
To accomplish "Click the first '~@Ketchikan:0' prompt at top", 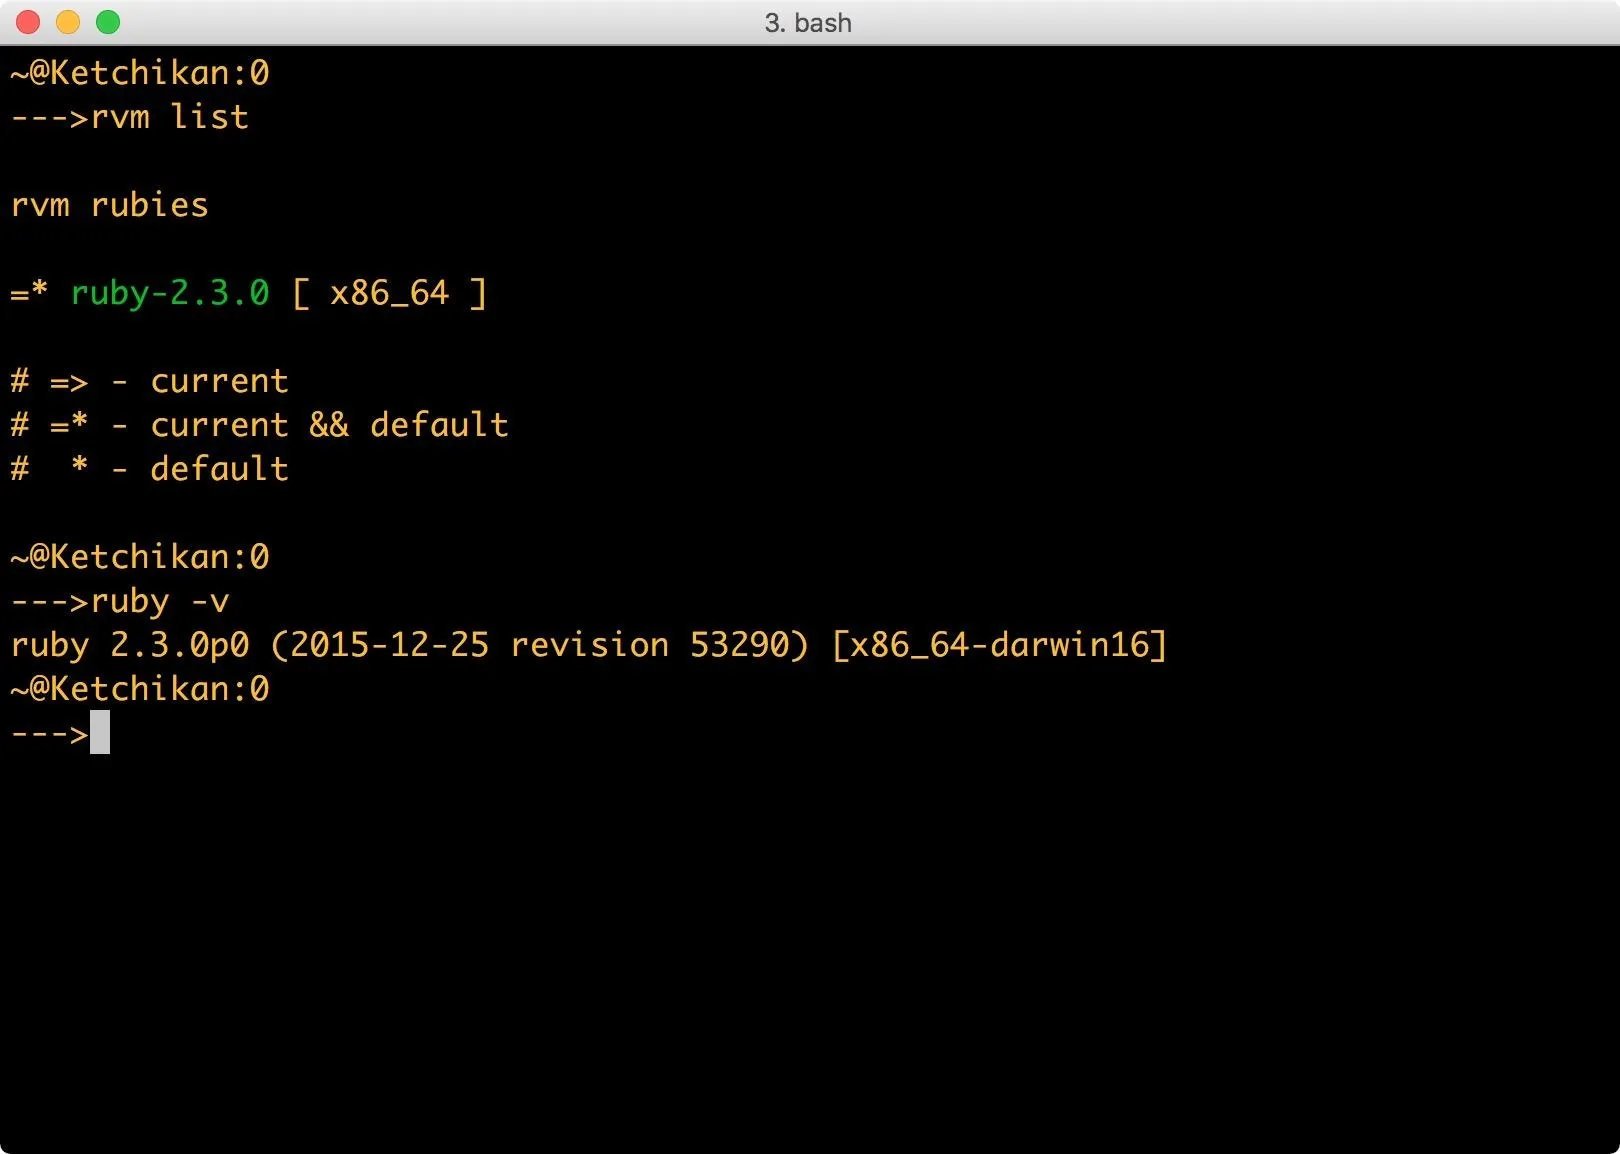I will [139, 73].
